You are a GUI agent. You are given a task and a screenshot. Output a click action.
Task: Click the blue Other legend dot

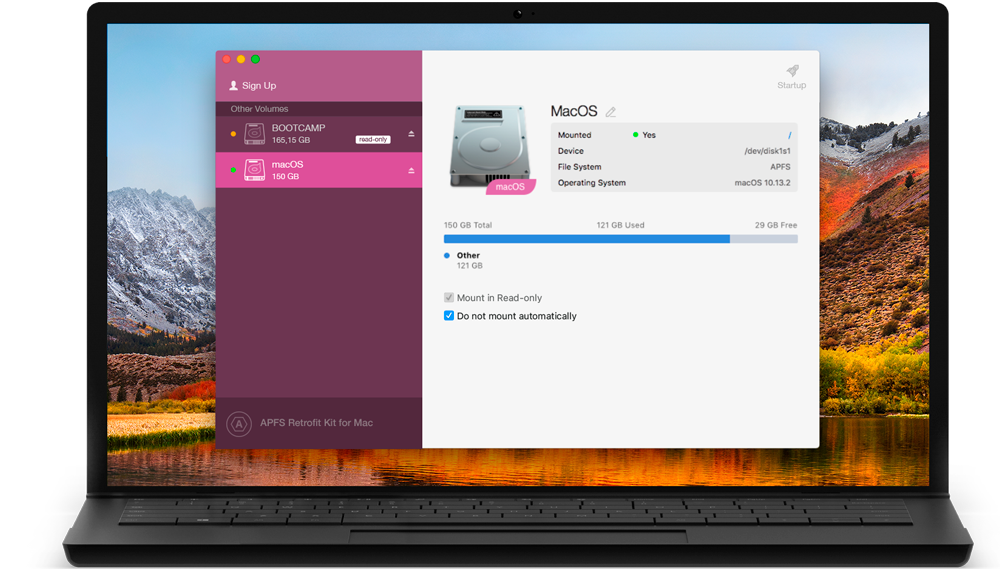pyautogui.click(x=447, y=256)
